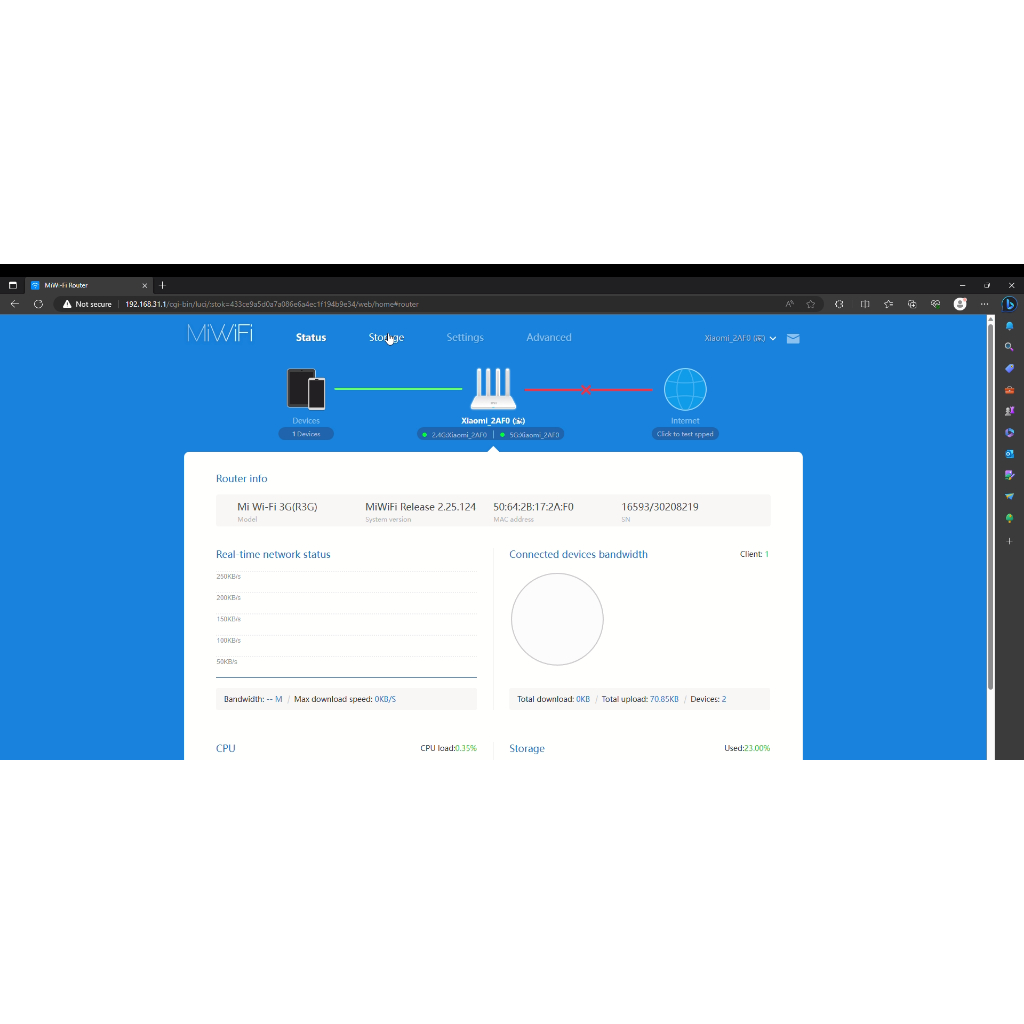
Task: Click the Internet globe icon
Action: pos(685,389)
